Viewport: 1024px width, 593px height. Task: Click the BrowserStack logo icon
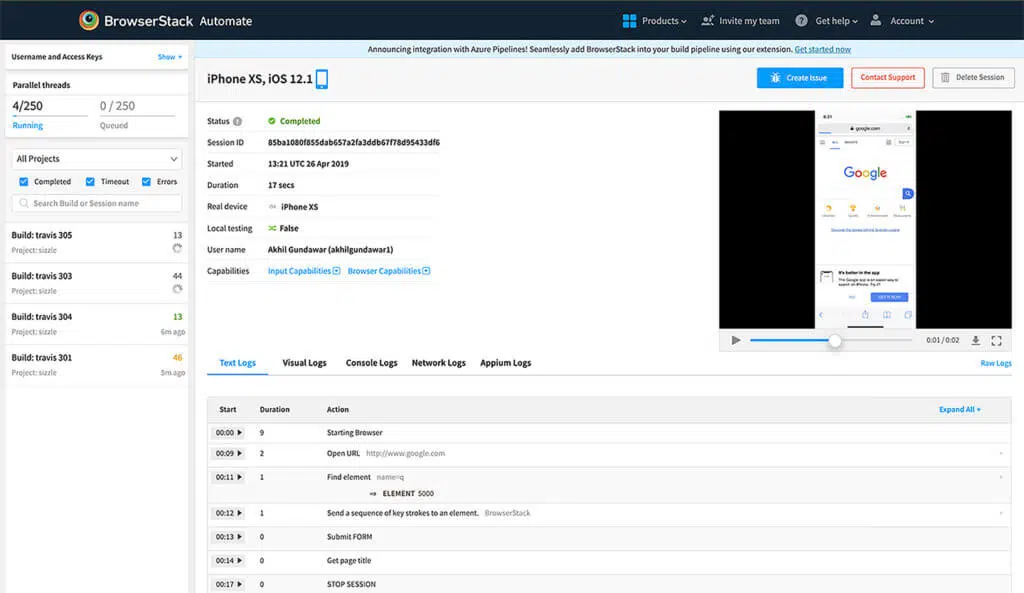[x=89, y=20]
